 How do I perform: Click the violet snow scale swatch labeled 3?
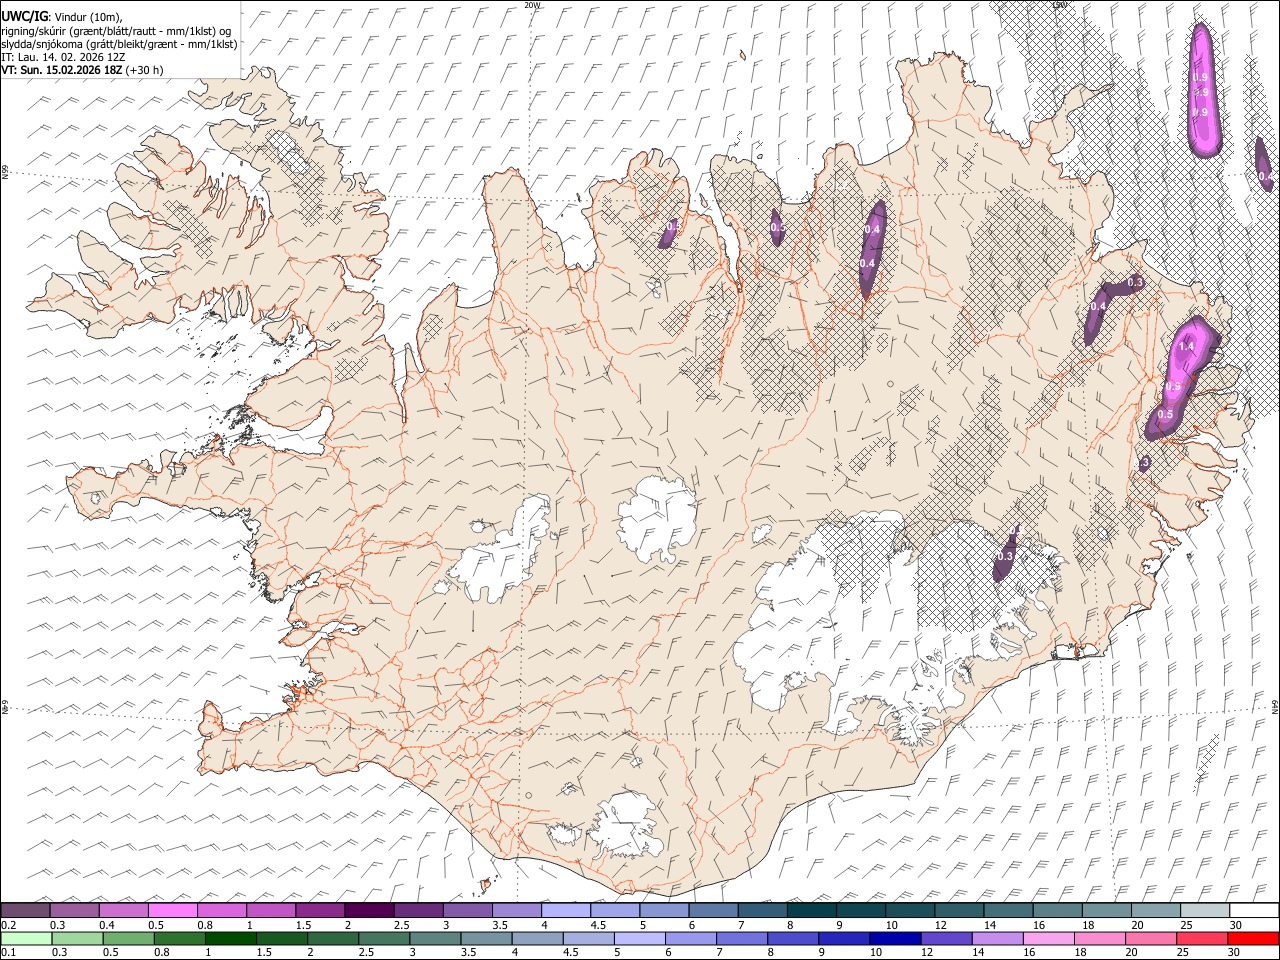(x=468, y=910)
